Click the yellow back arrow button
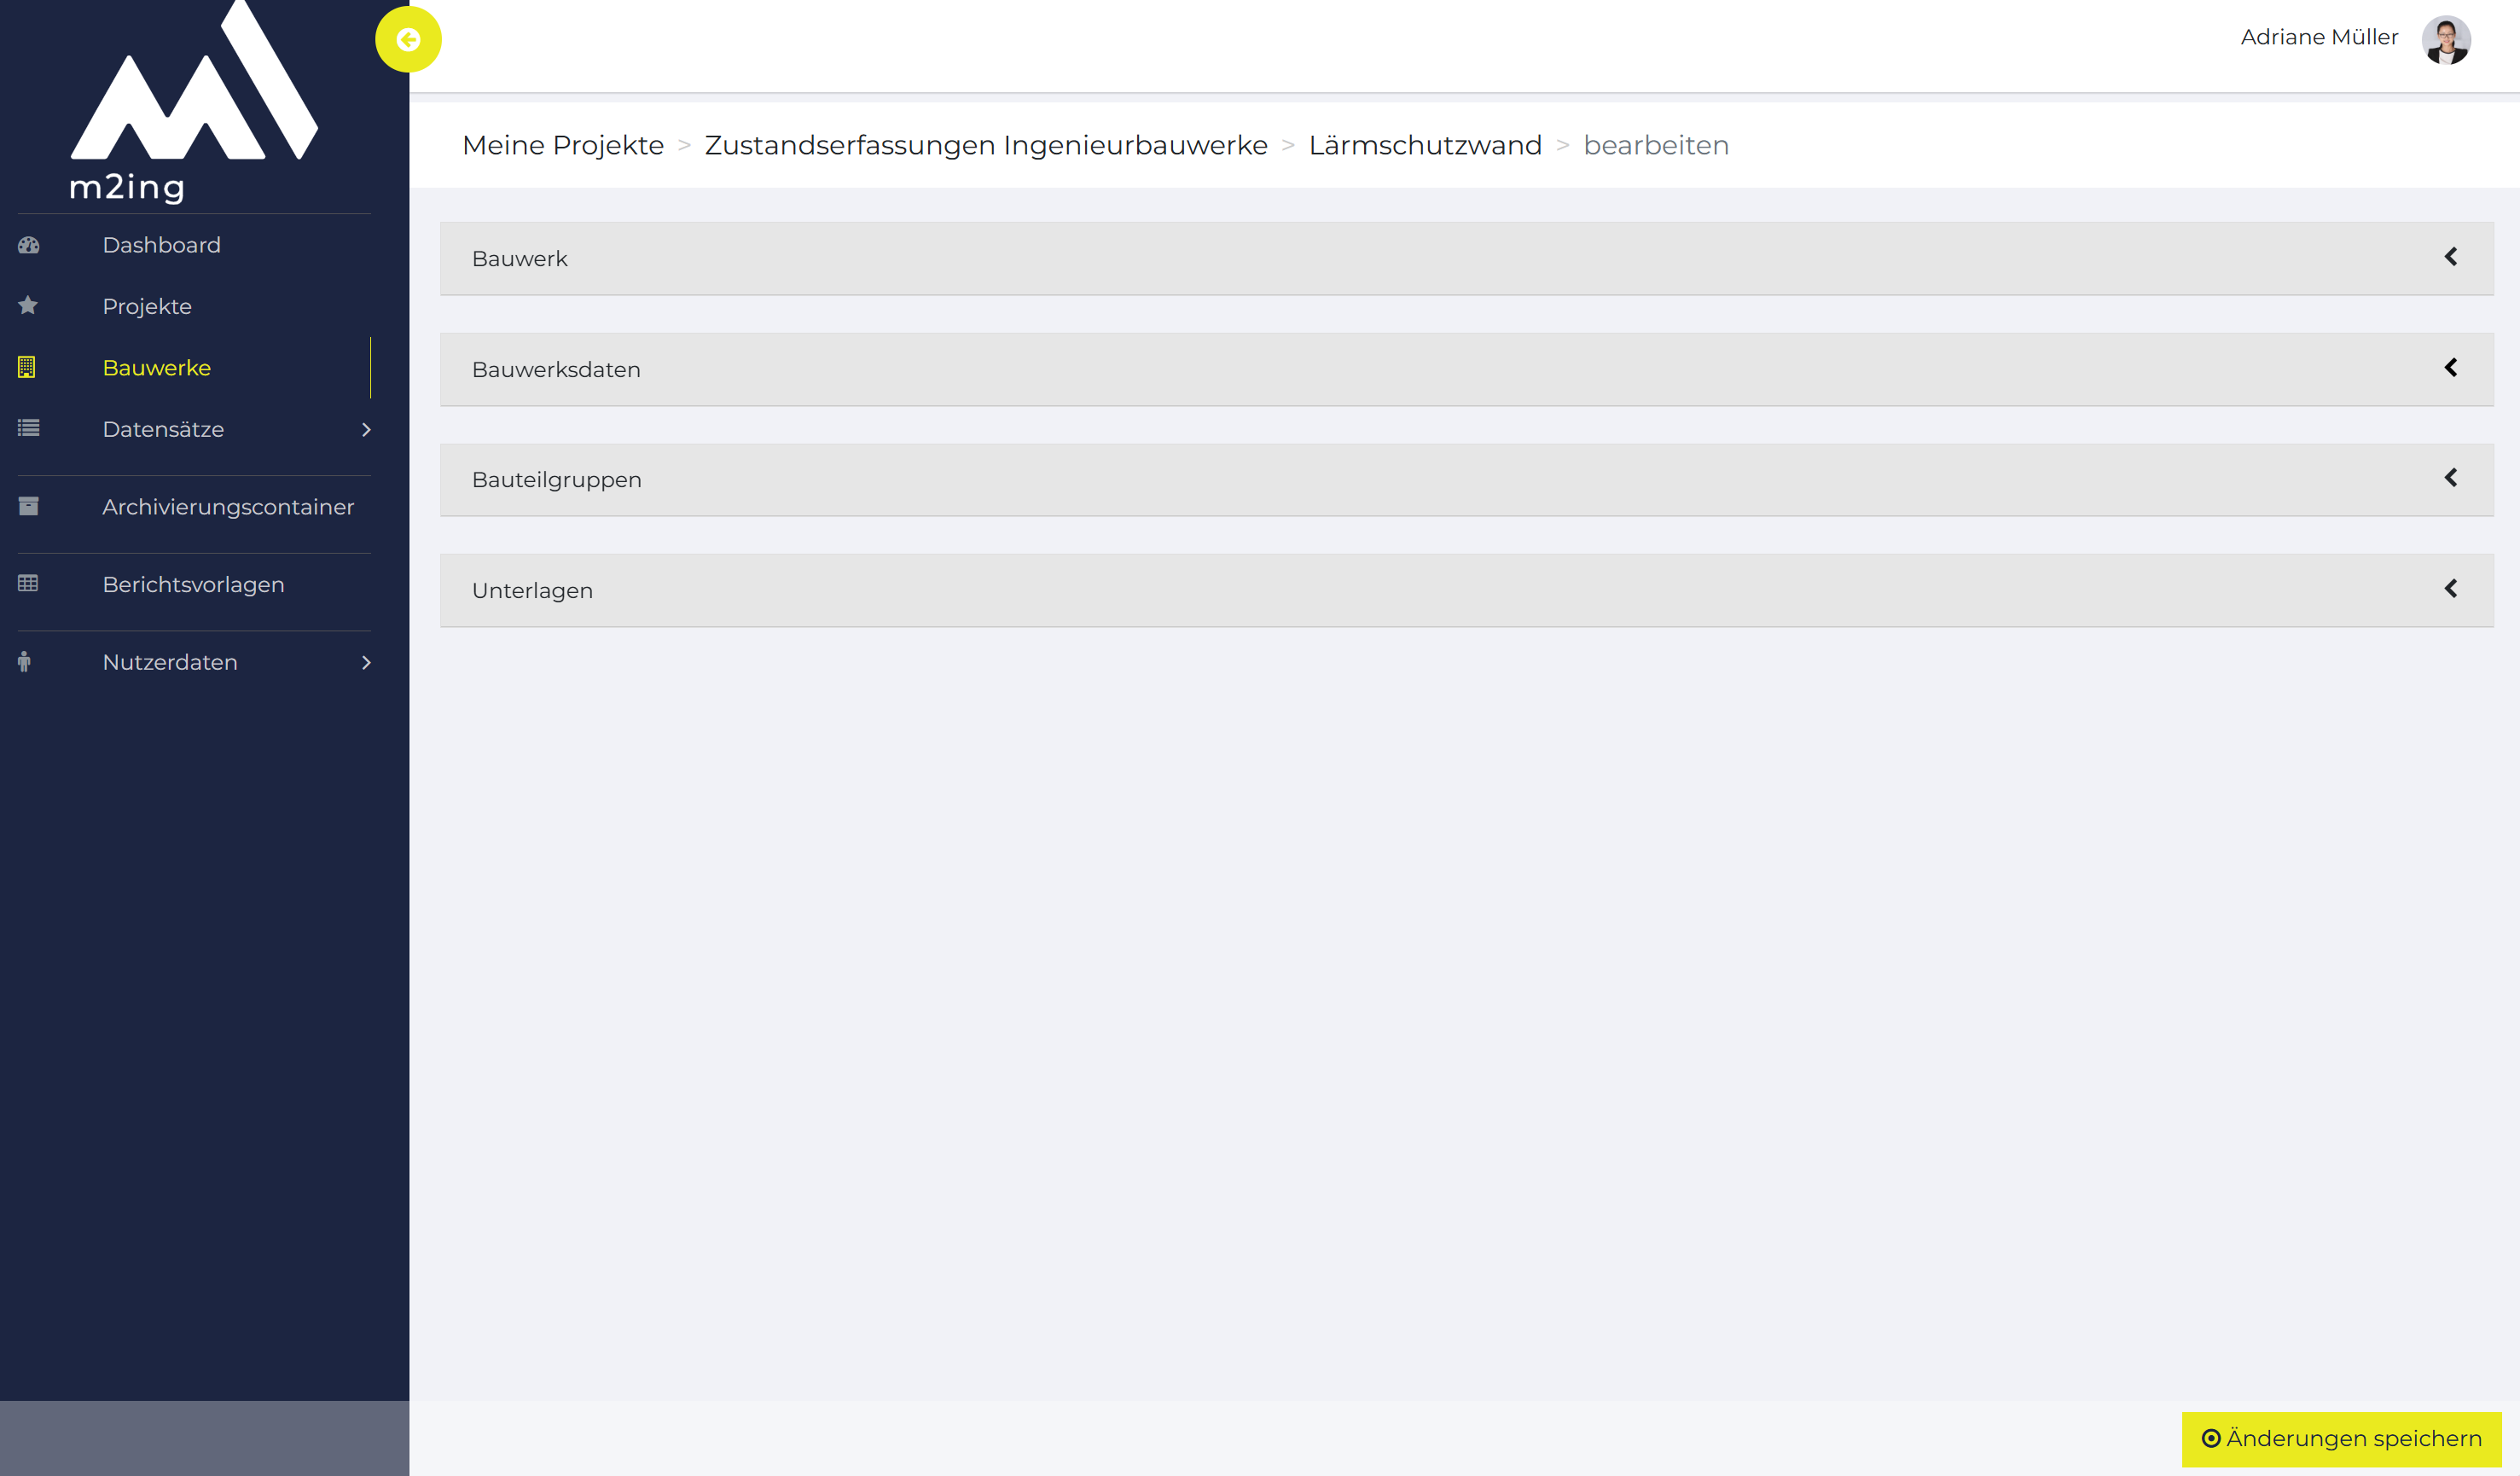This screenshot has width=2520, height=1476. 408,40
